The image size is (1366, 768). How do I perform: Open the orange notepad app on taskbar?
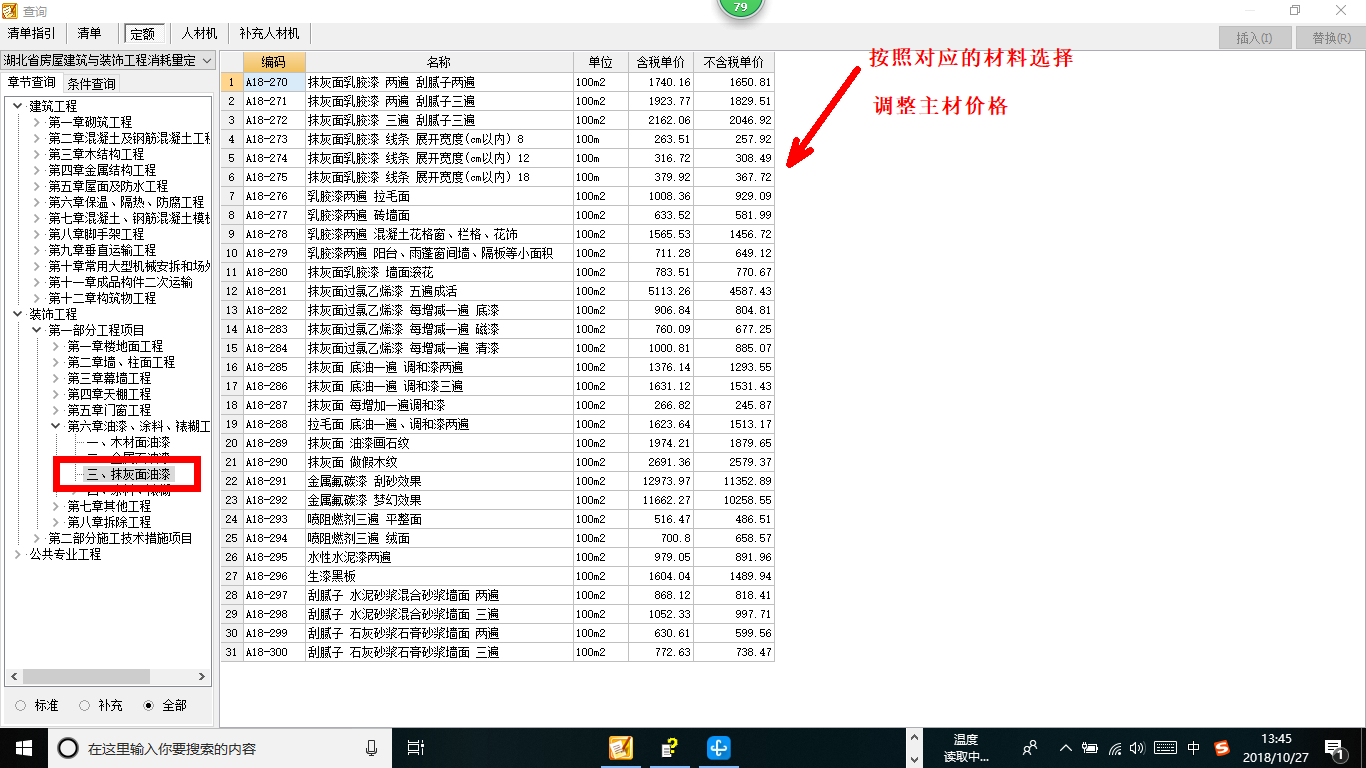(621, 748)
